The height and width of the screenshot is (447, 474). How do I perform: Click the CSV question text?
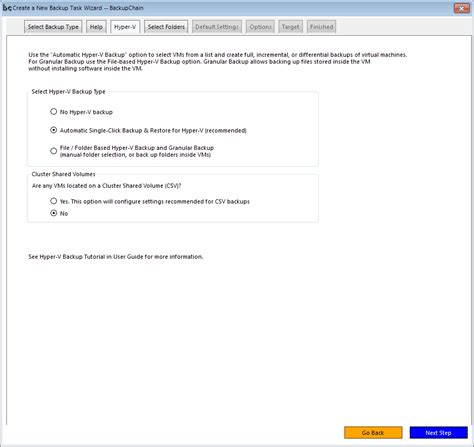tap(107, 186)
